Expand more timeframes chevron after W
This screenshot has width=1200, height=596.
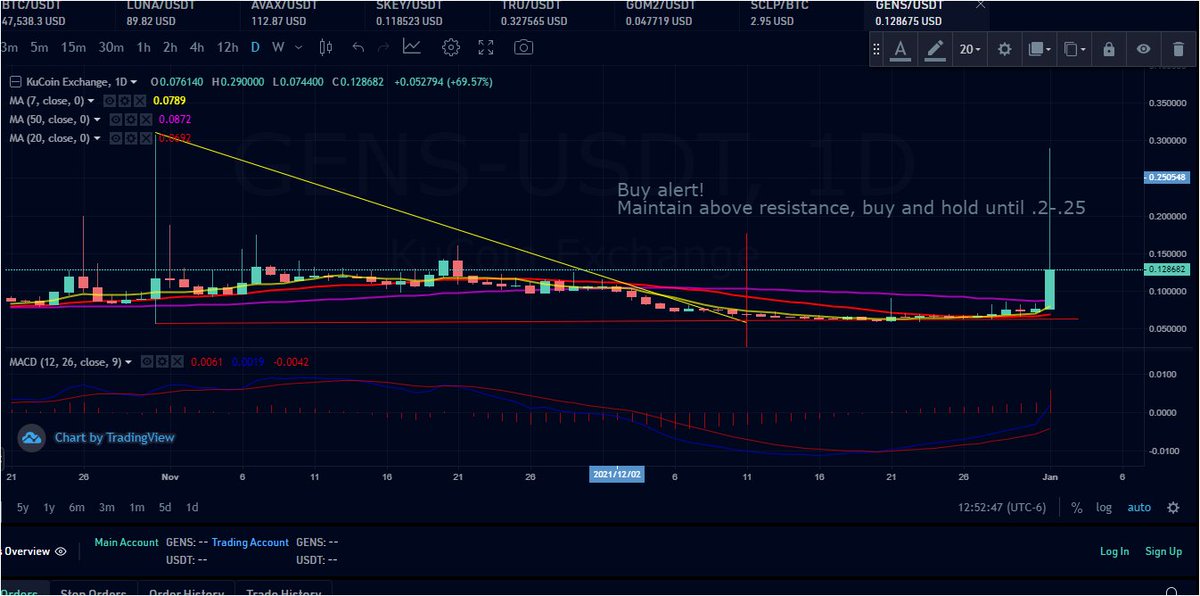tap(299, 47)
